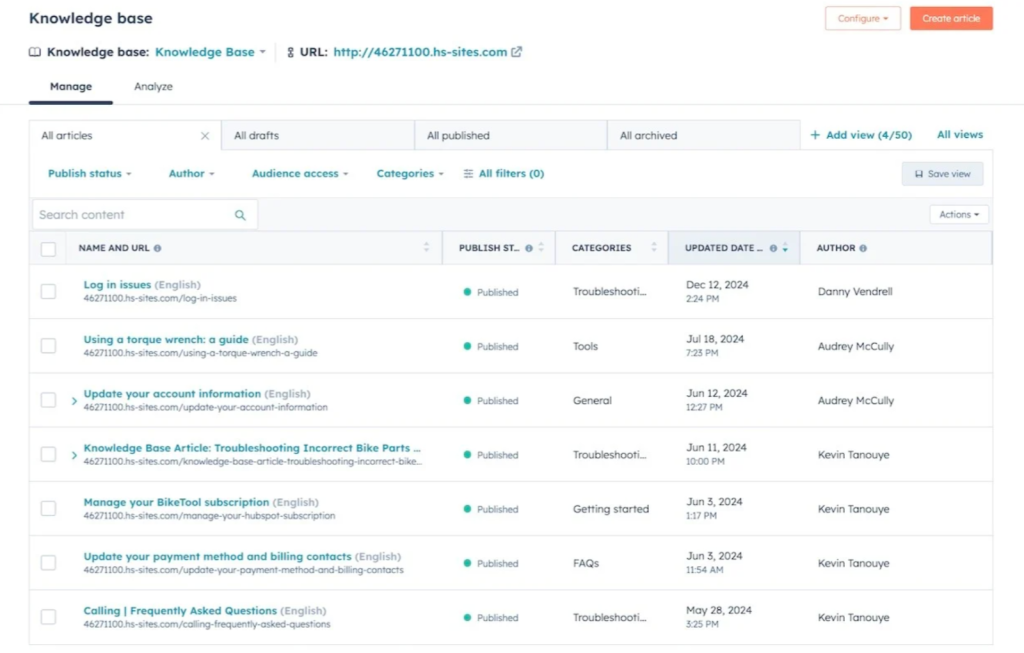Screen dimensions: 1024x653
Task: Click the knowledge base book icon
Action: pyautogui.click(x=34, y=50)
